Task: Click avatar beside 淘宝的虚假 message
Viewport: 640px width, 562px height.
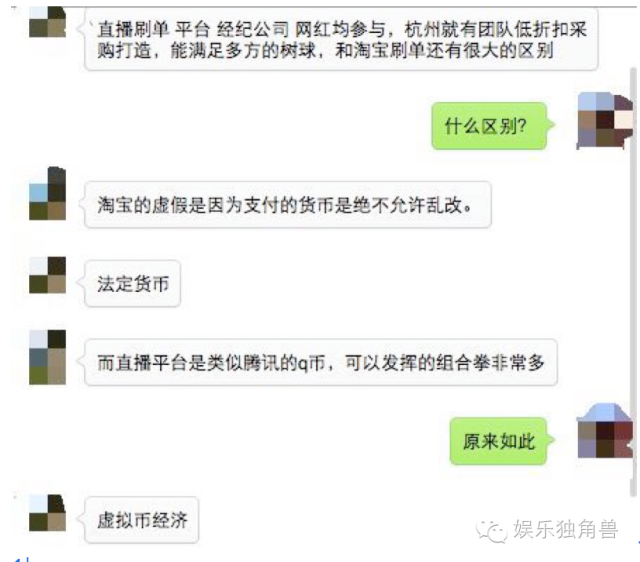Action: click(47, 193)
